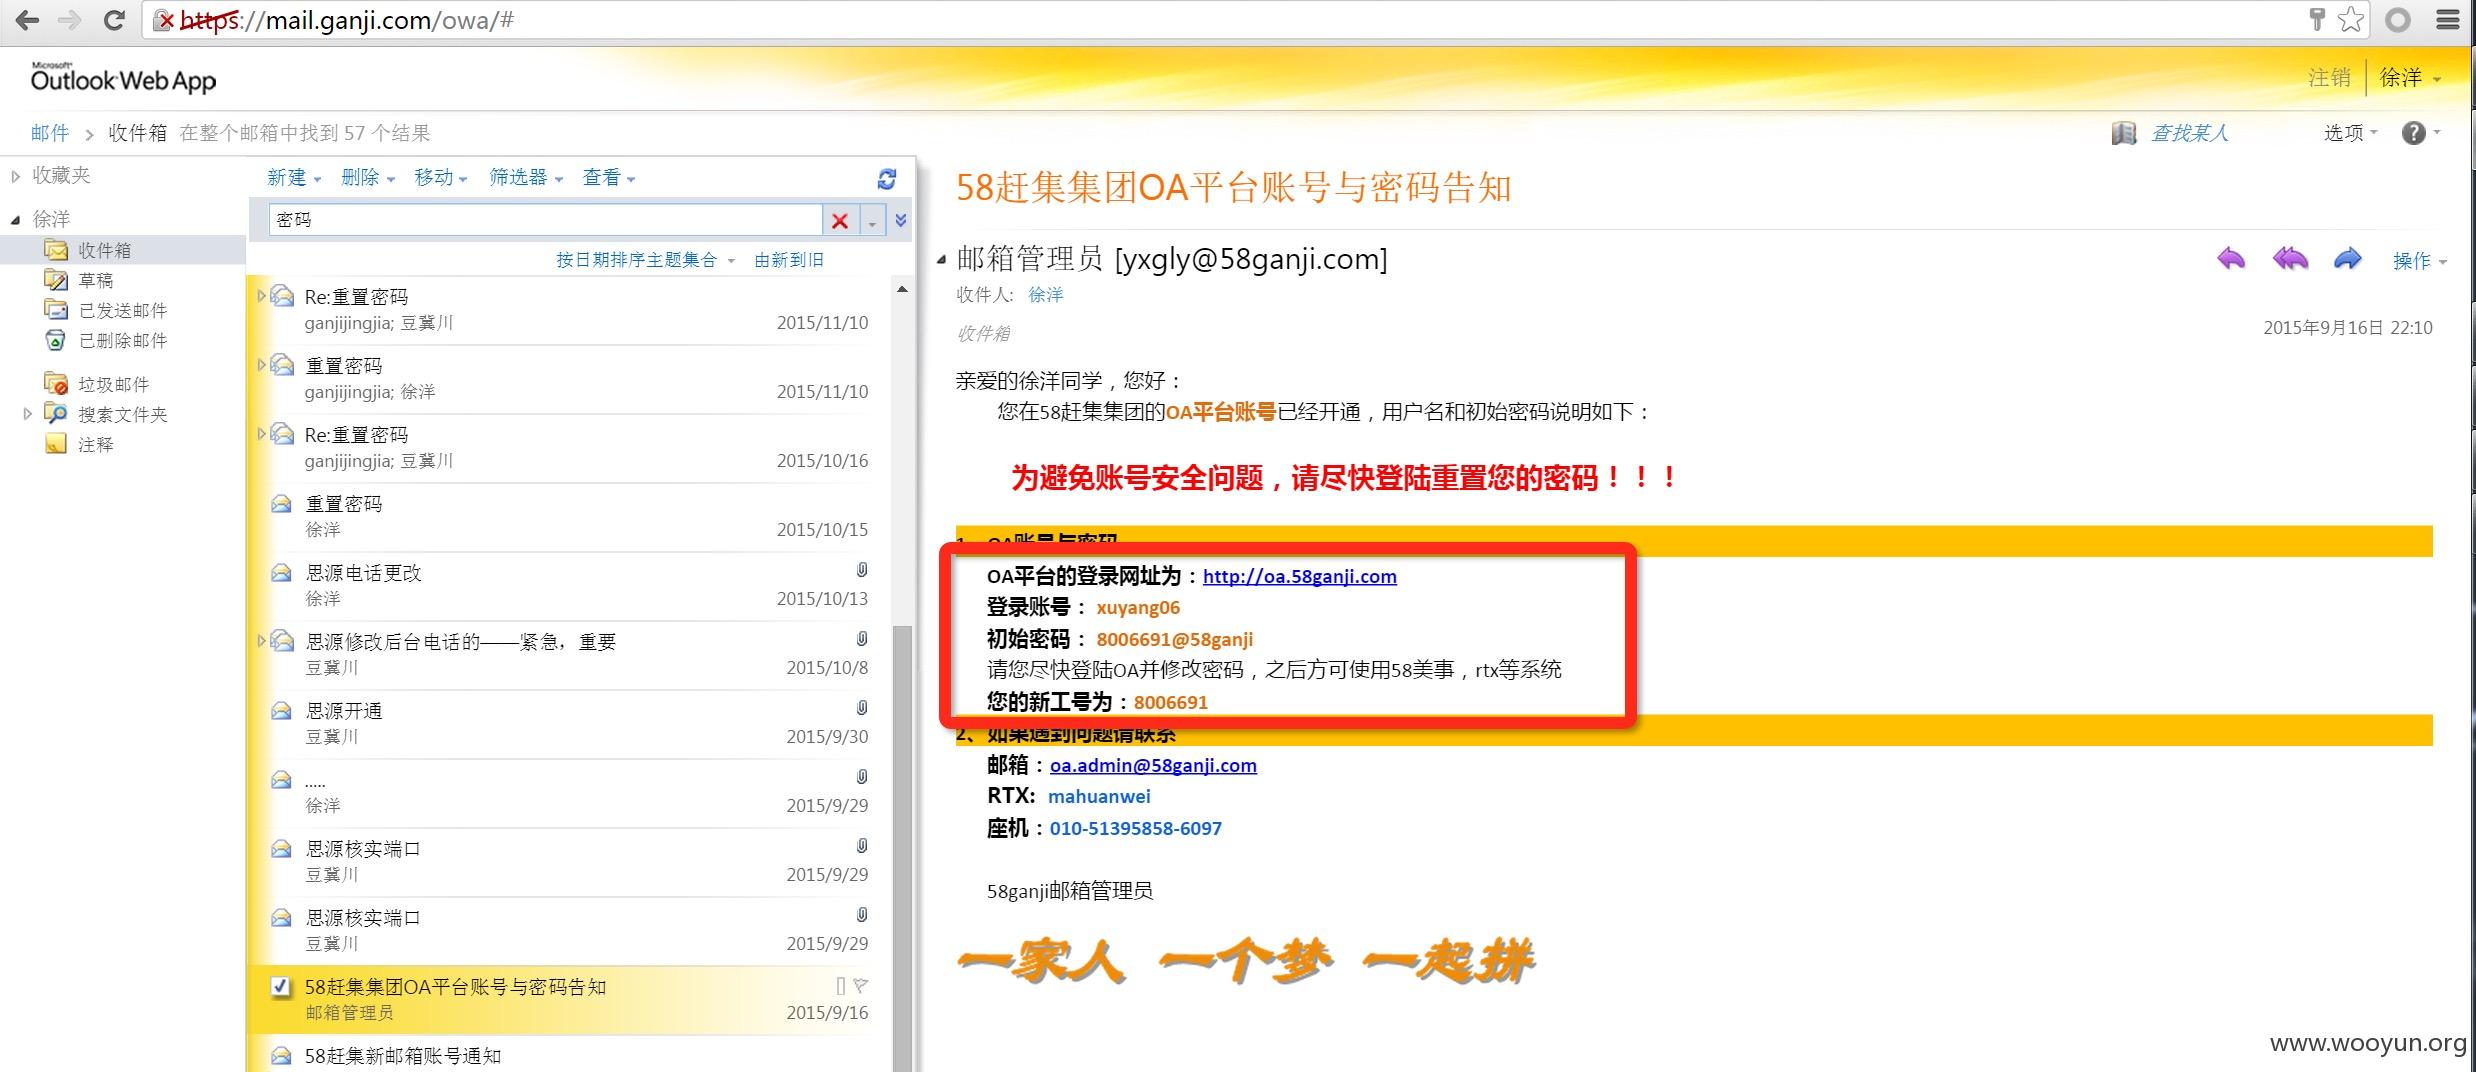Expand the Re:重置密码 2015/11/10 conversation
Viewport: 2476px width, 1072px height.
coord(261,295)
